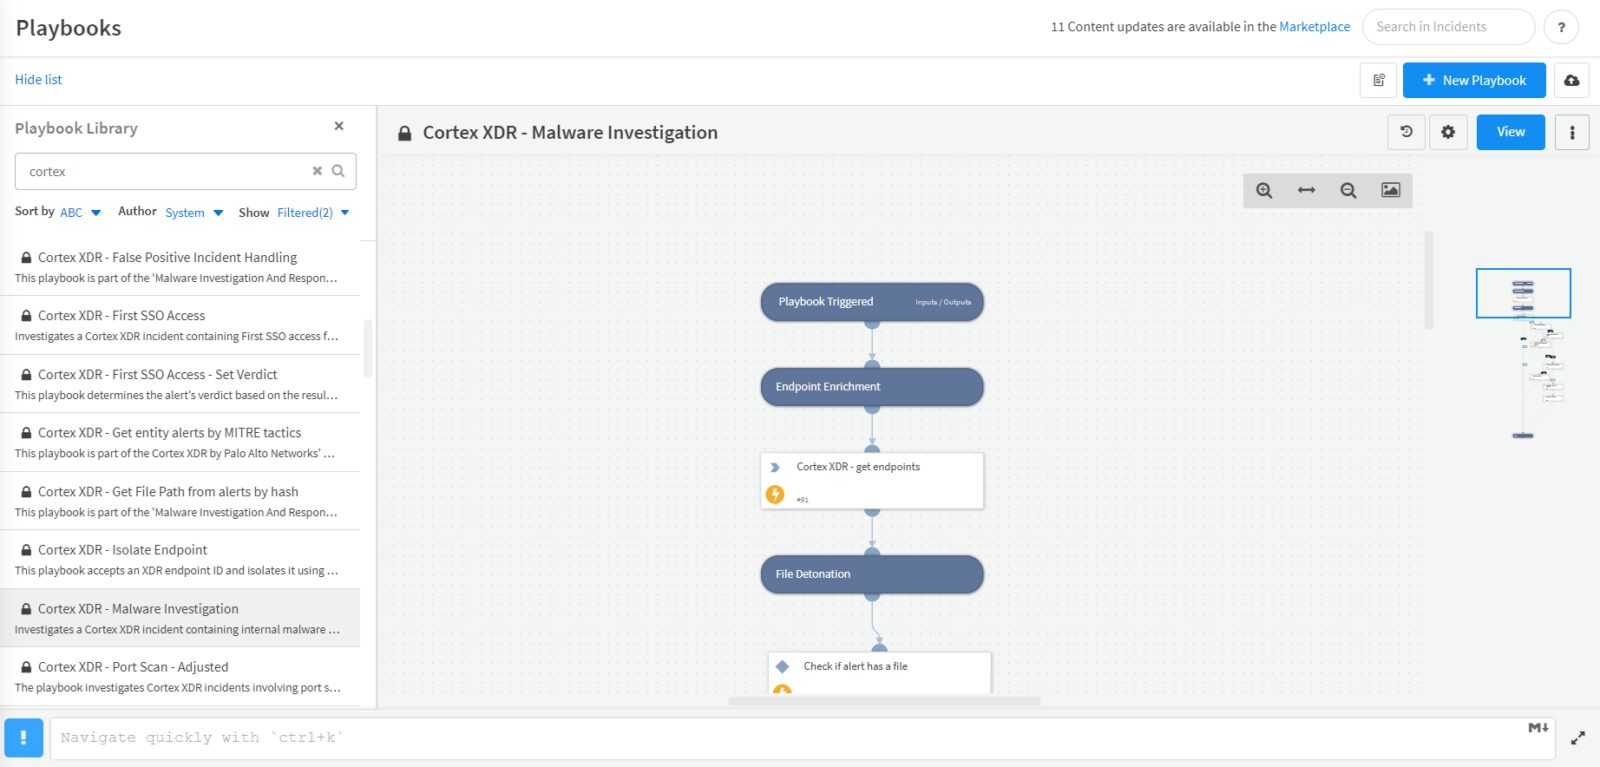Viewport: 1600px width, 767px height.
Task: Click the Check if alert has a file task
Action: [880, 672]
